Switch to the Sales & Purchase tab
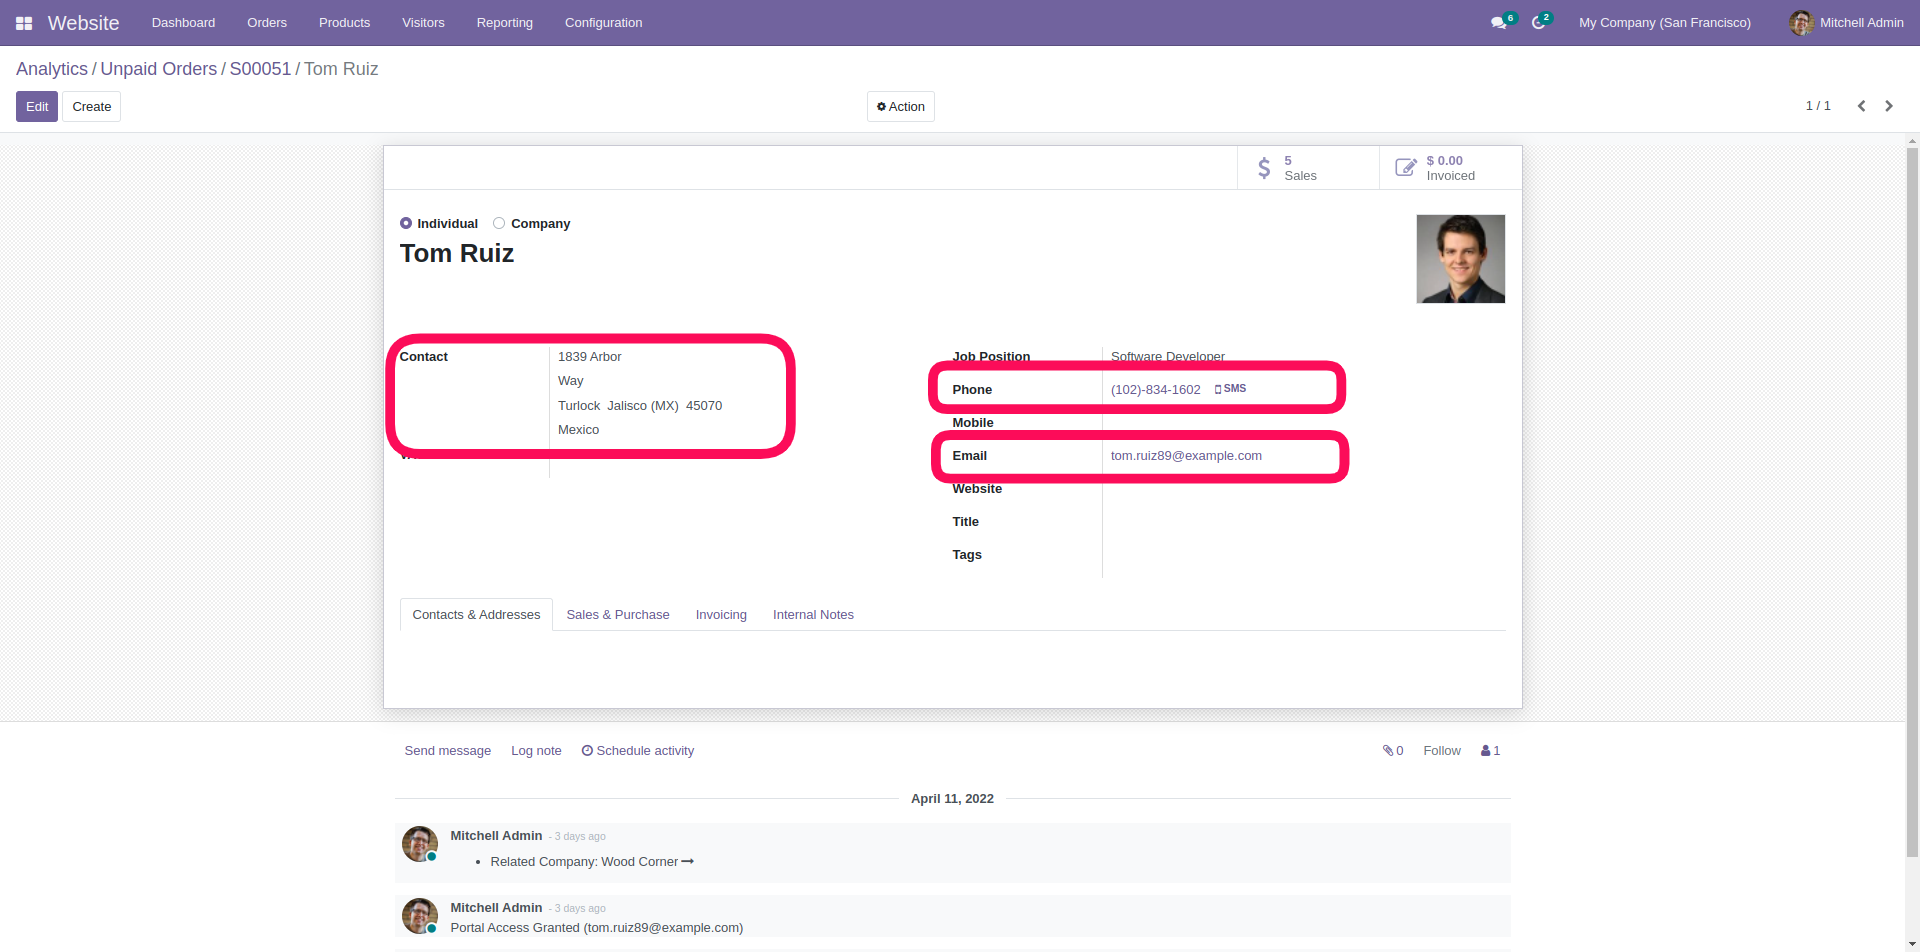This screenshot has height=952, width=1920. [x=617, y=615]
